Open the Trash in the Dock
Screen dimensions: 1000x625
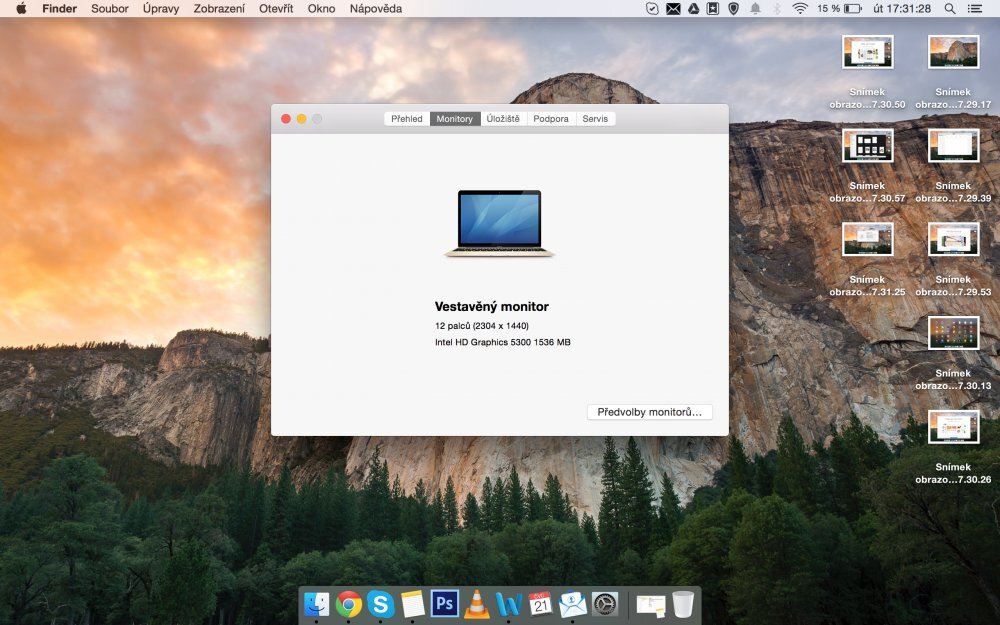point(682,605)
